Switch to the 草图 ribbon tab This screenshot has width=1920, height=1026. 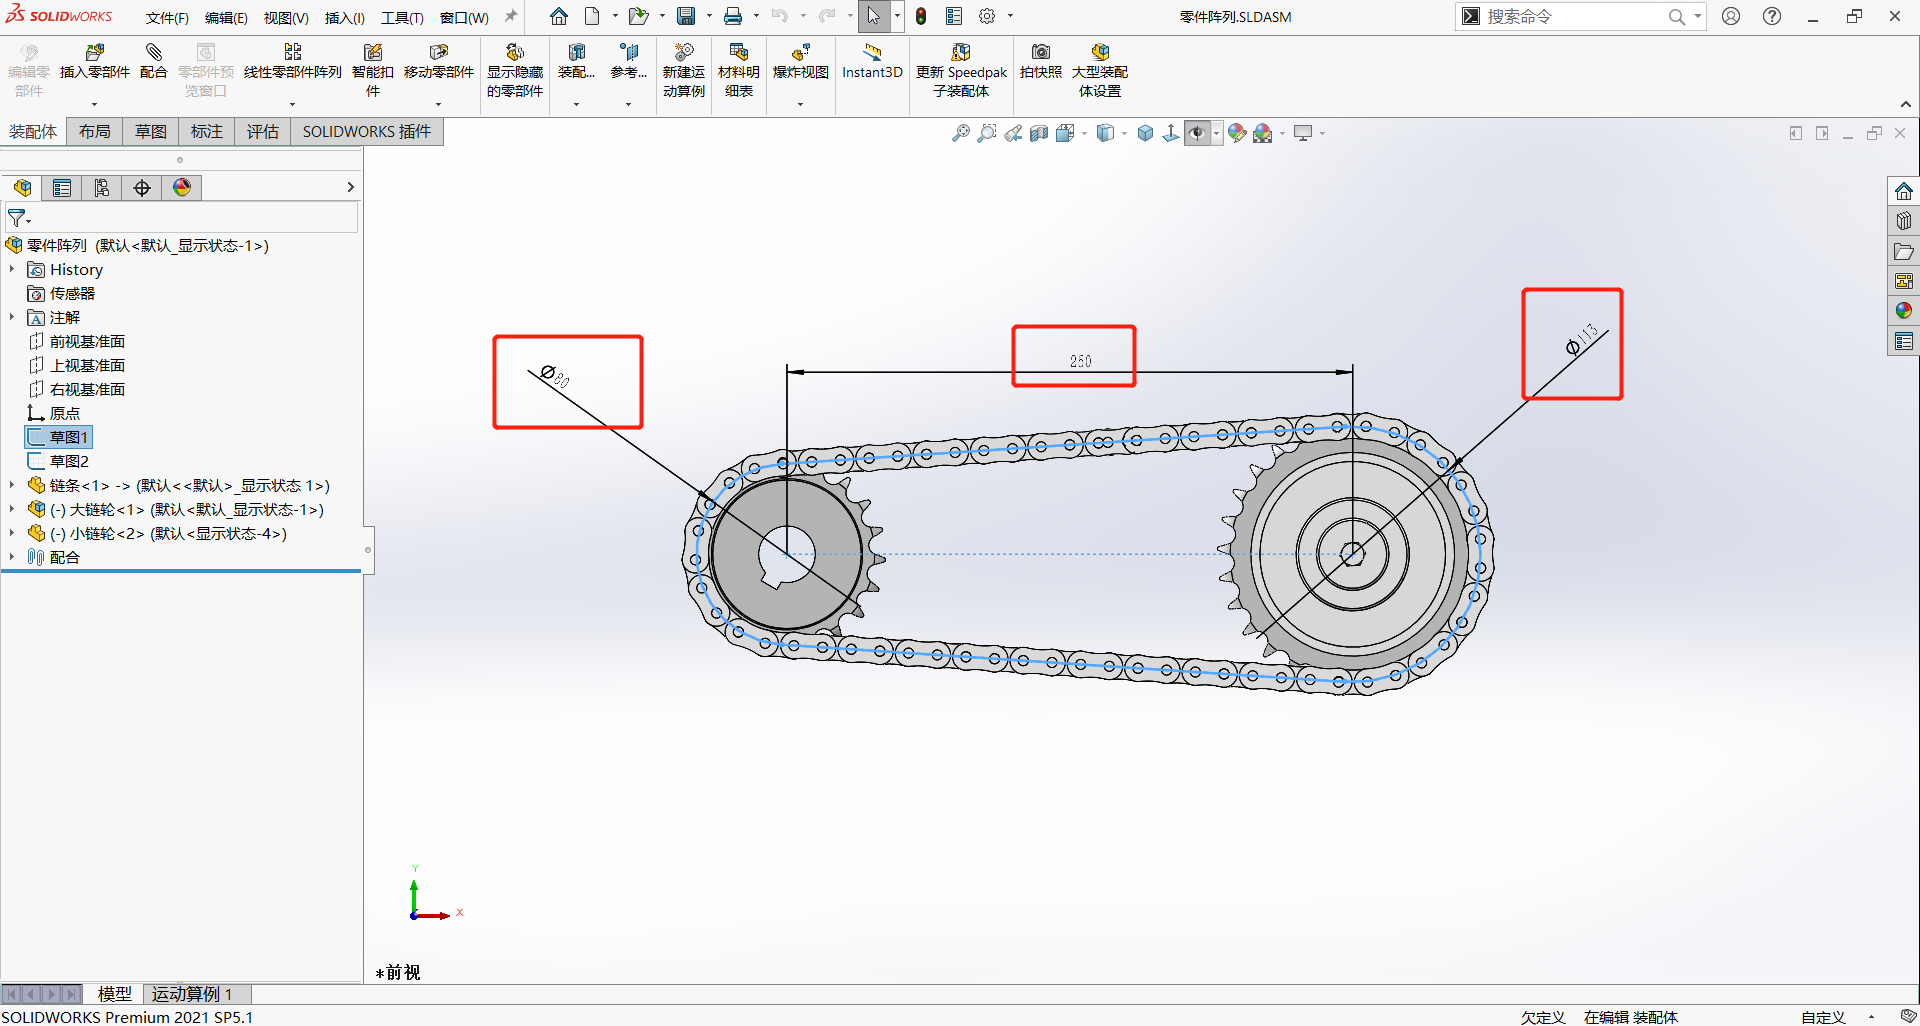[x=151, y=132]
